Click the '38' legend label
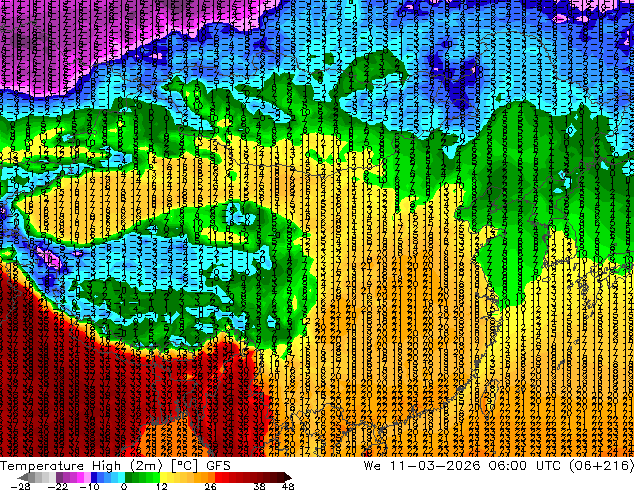 pyautogui.click(x=259, y=486)
